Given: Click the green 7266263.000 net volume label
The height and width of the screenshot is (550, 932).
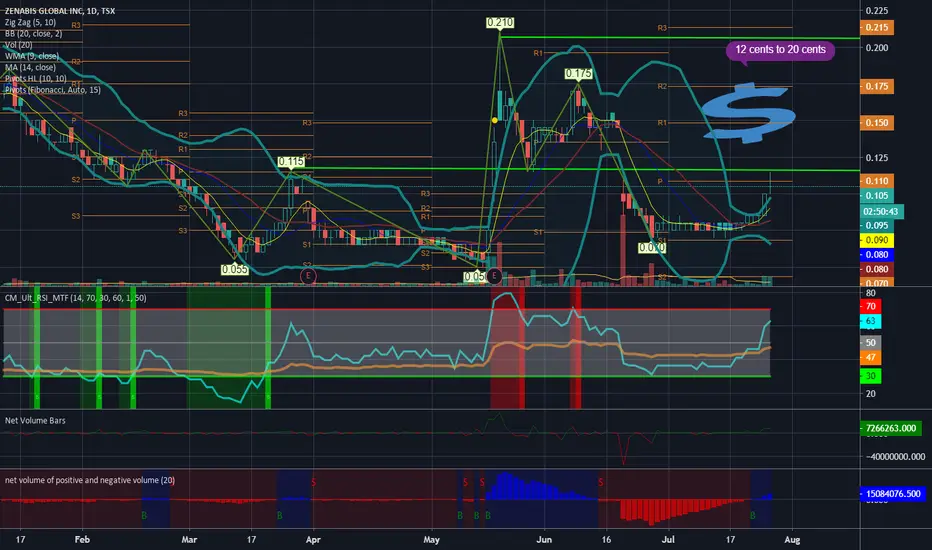Looking at the screenshot, I should [891, 428].
